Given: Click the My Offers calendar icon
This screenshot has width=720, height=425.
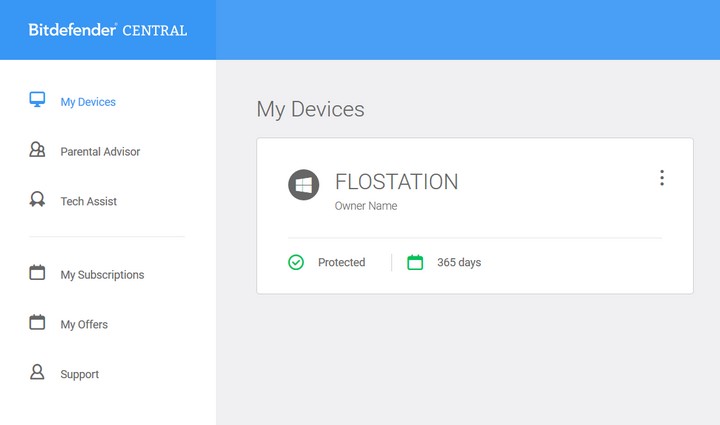Looking at the screenshot, I should point(38,323).
